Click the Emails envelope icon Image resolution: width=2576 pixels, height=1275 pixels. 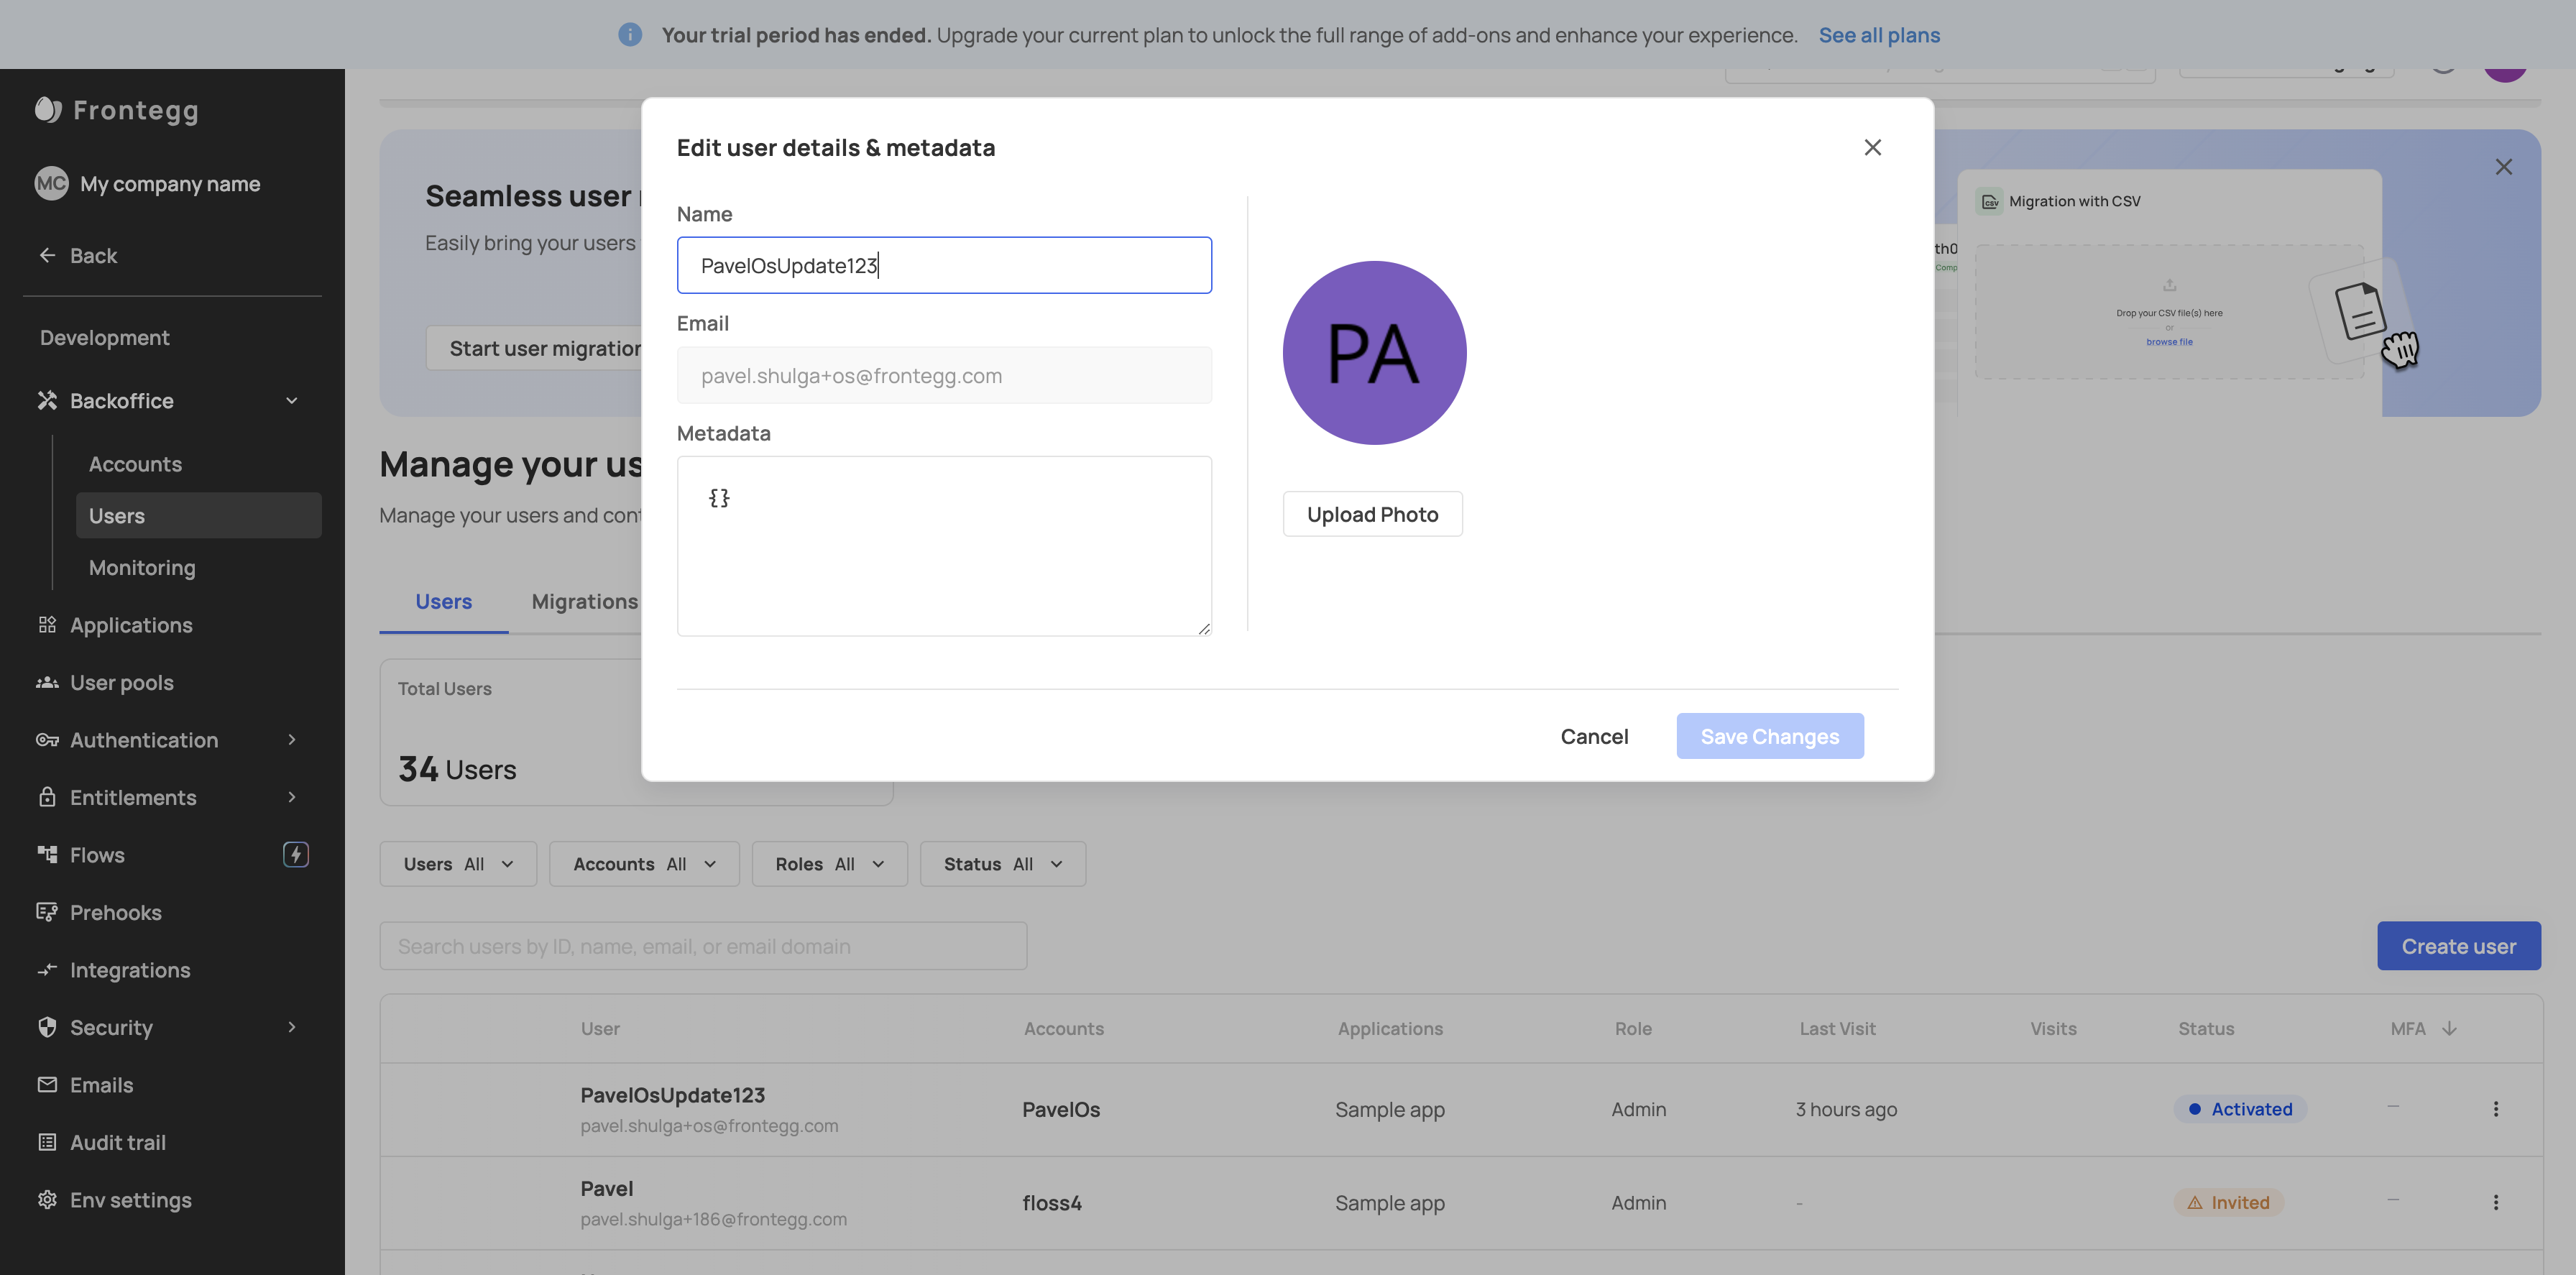point(47,1084)
